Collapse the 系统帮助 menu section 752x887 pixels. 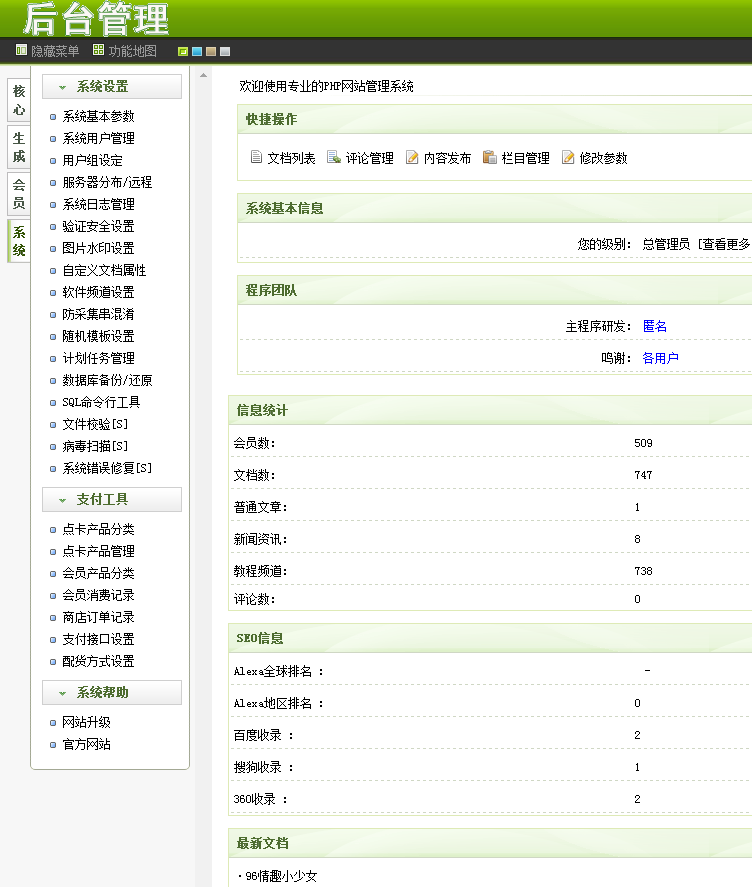(112, 692)
